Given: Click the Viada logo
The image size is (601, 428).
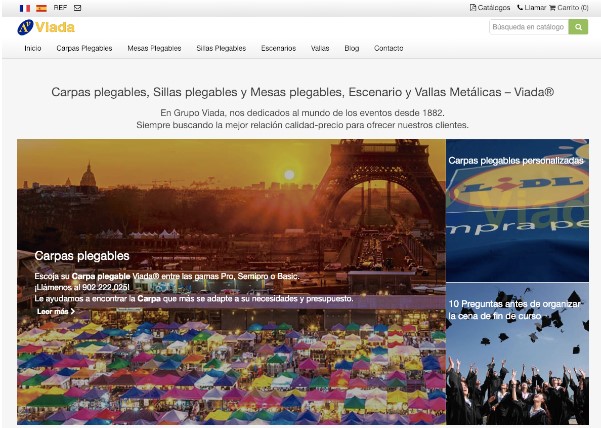Looking at the screenshot, I should [x=46, y=27].
